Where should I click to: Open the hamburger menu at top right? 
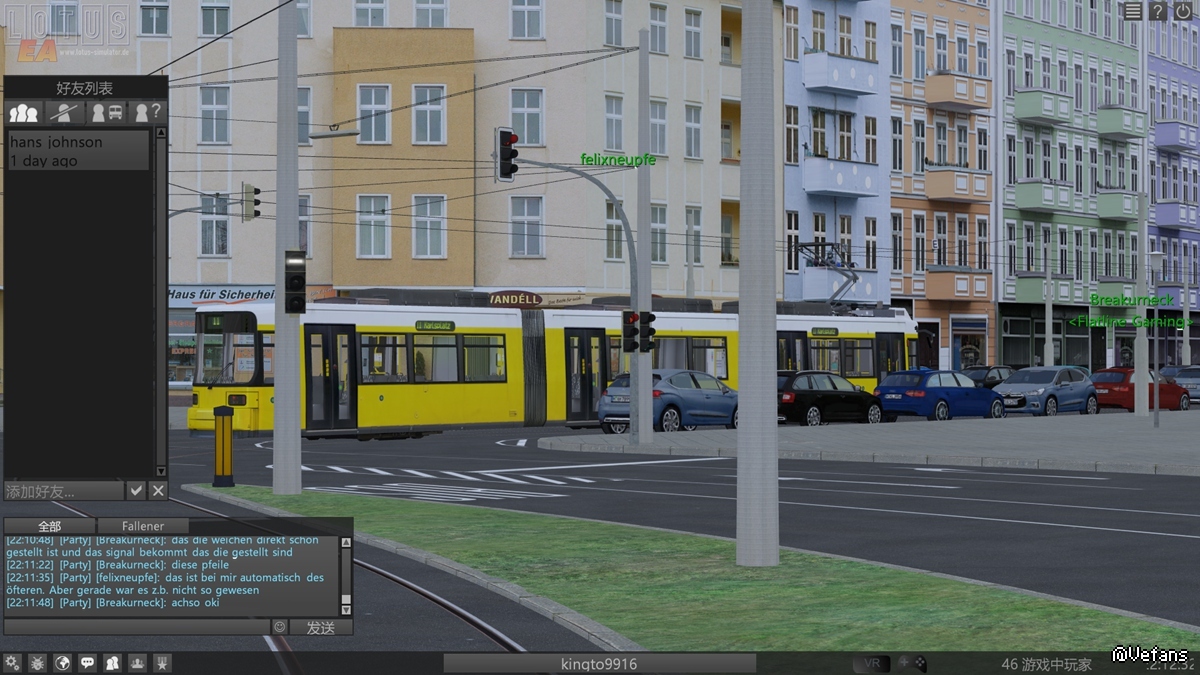(x=1132, y=11)
